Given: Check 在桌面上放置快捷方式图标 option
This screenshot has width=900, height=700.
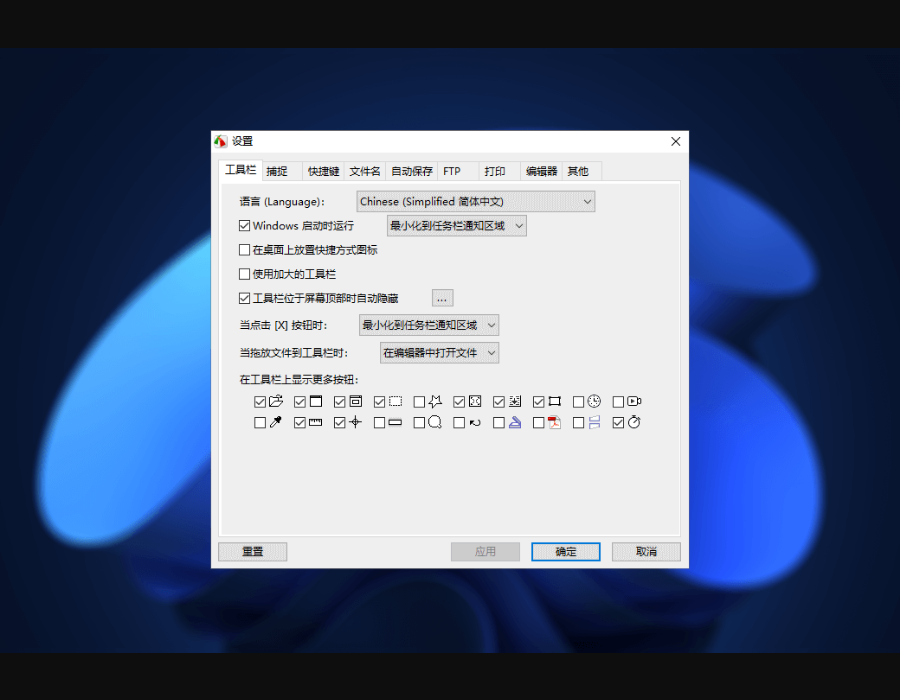Looking at the screenshot, I should point(245,250).
